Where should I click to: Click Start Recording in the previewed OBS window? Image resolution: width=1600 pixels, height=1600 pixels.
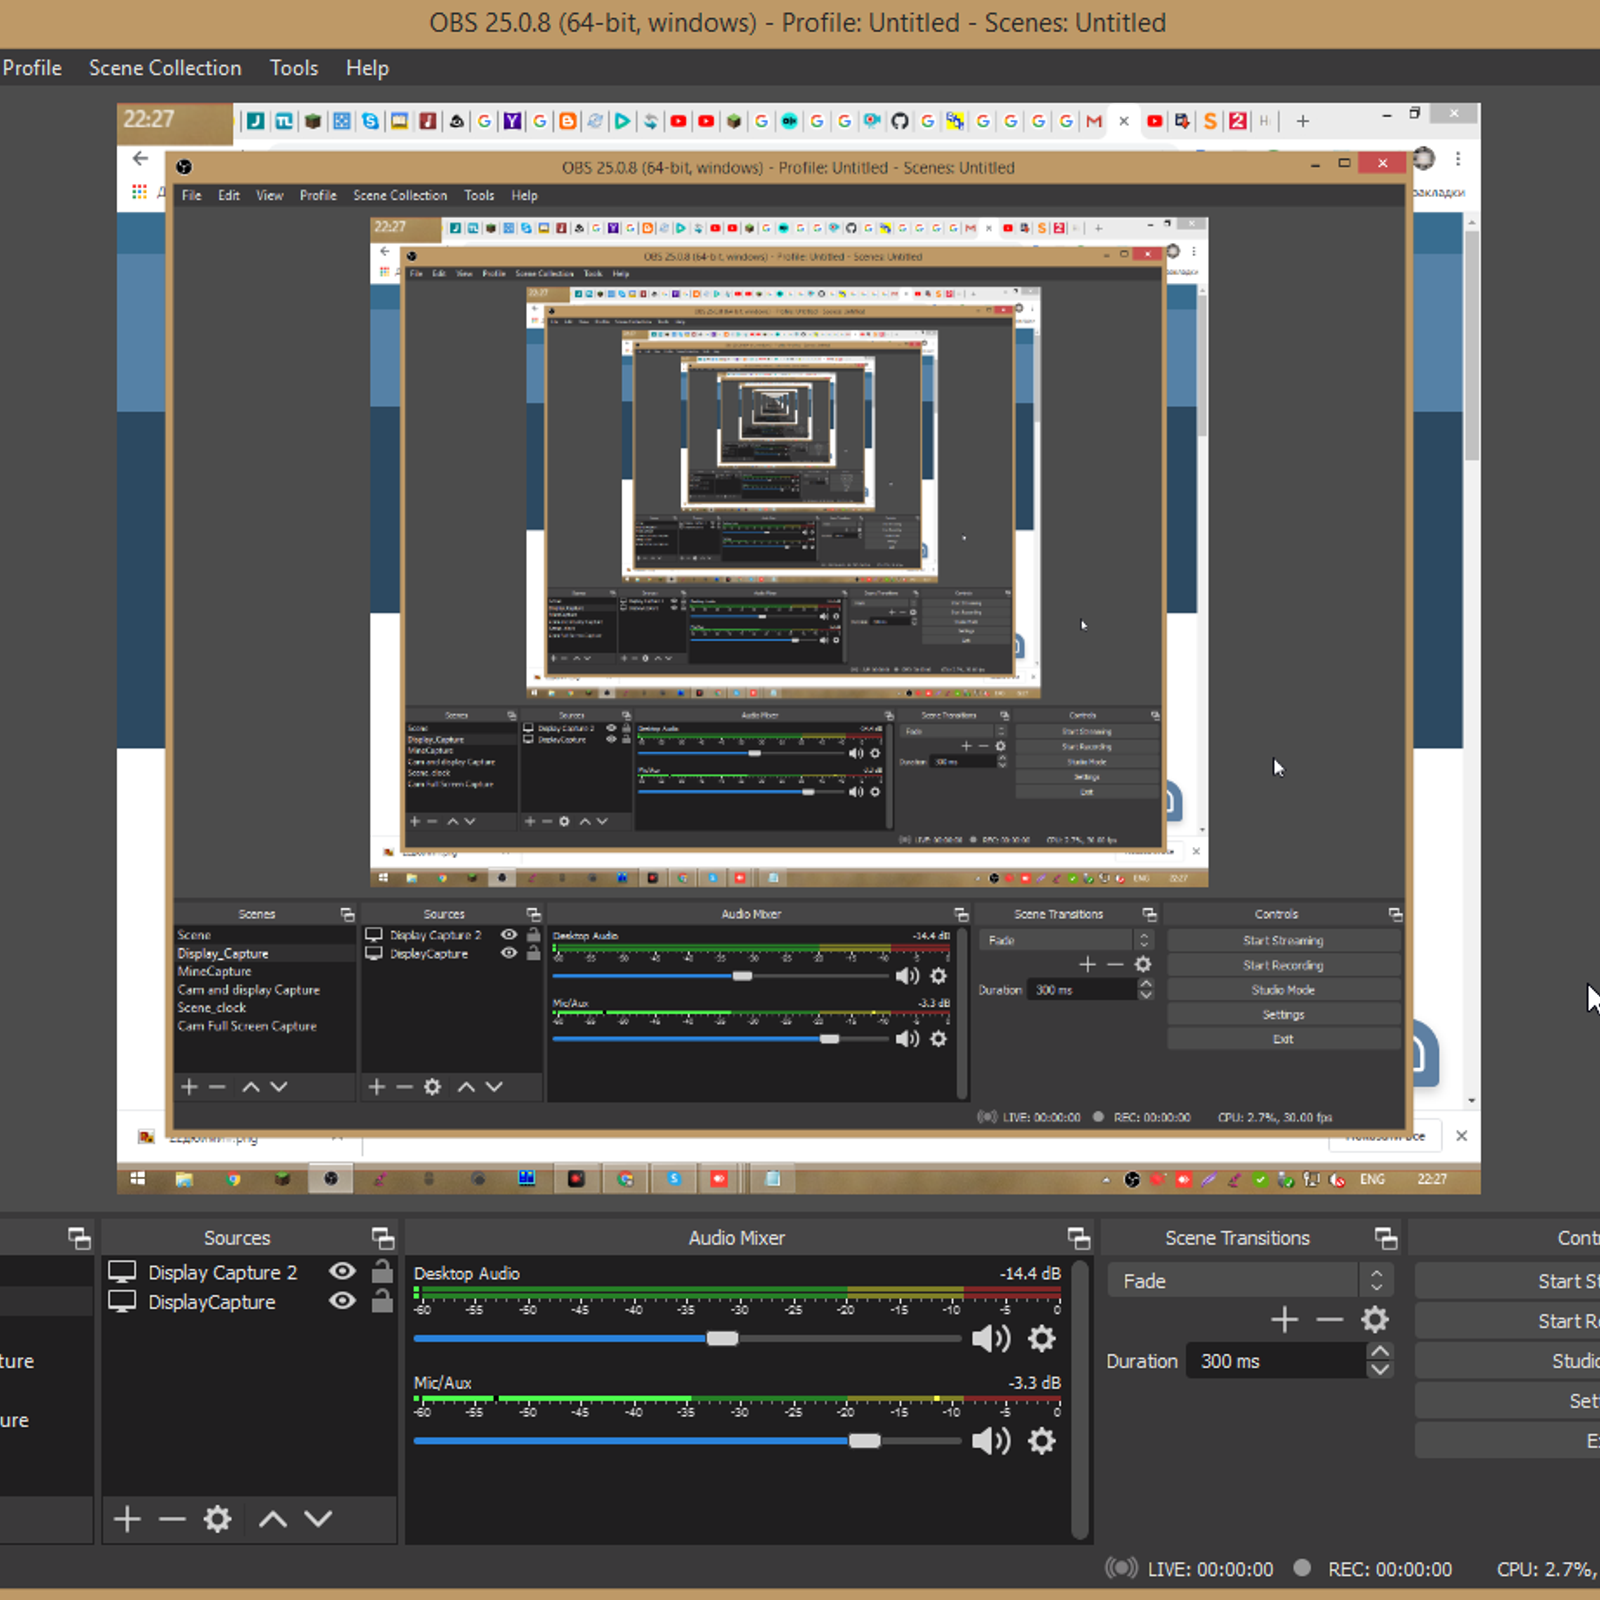[1283, 965]
